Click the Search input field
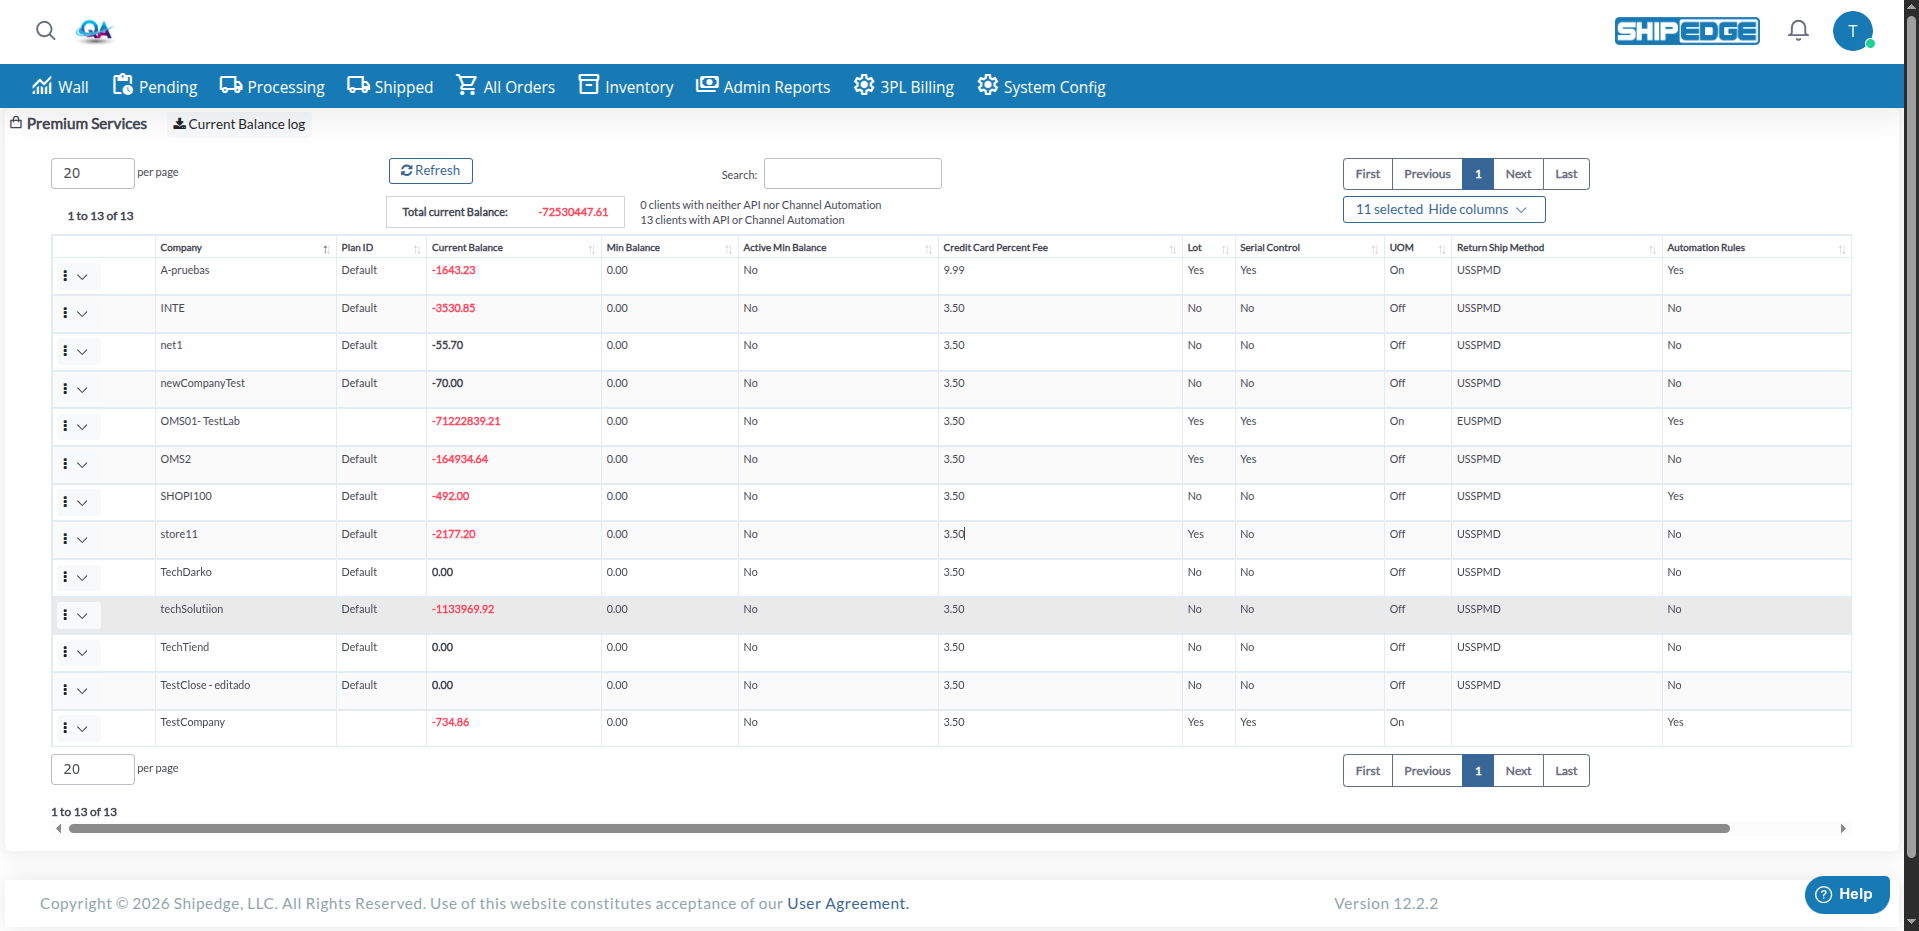1919x931 pixels. click(x=852, y=174)
